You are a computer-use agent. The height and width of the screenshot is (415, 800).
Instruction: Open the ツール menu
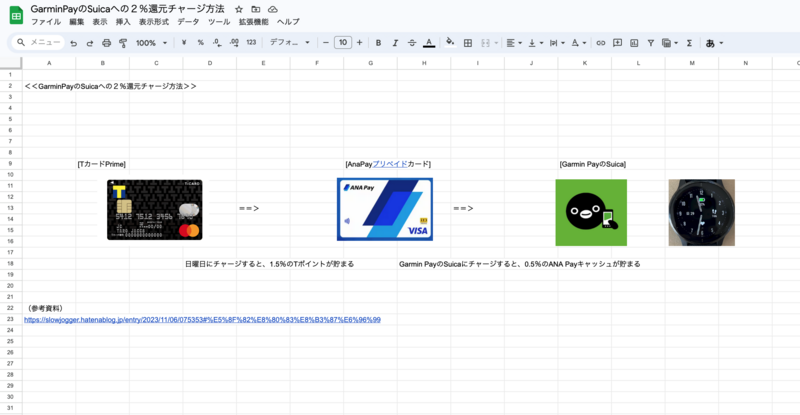point(219,22)
